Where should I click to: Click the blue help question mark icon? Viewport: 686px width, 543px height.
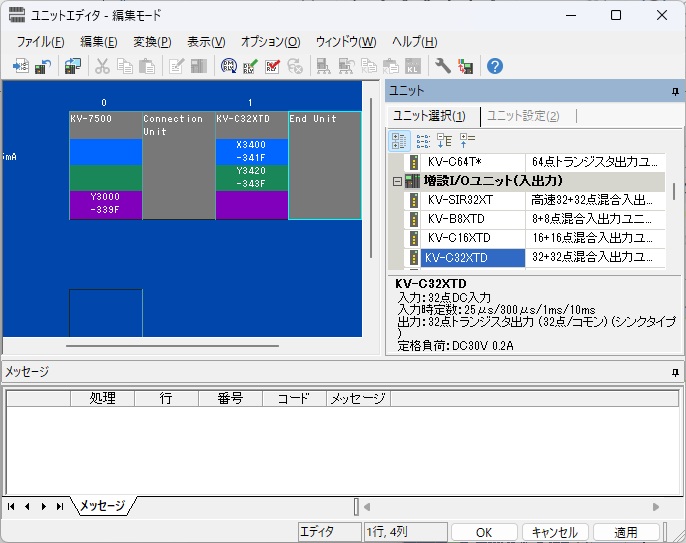point(494,66)
